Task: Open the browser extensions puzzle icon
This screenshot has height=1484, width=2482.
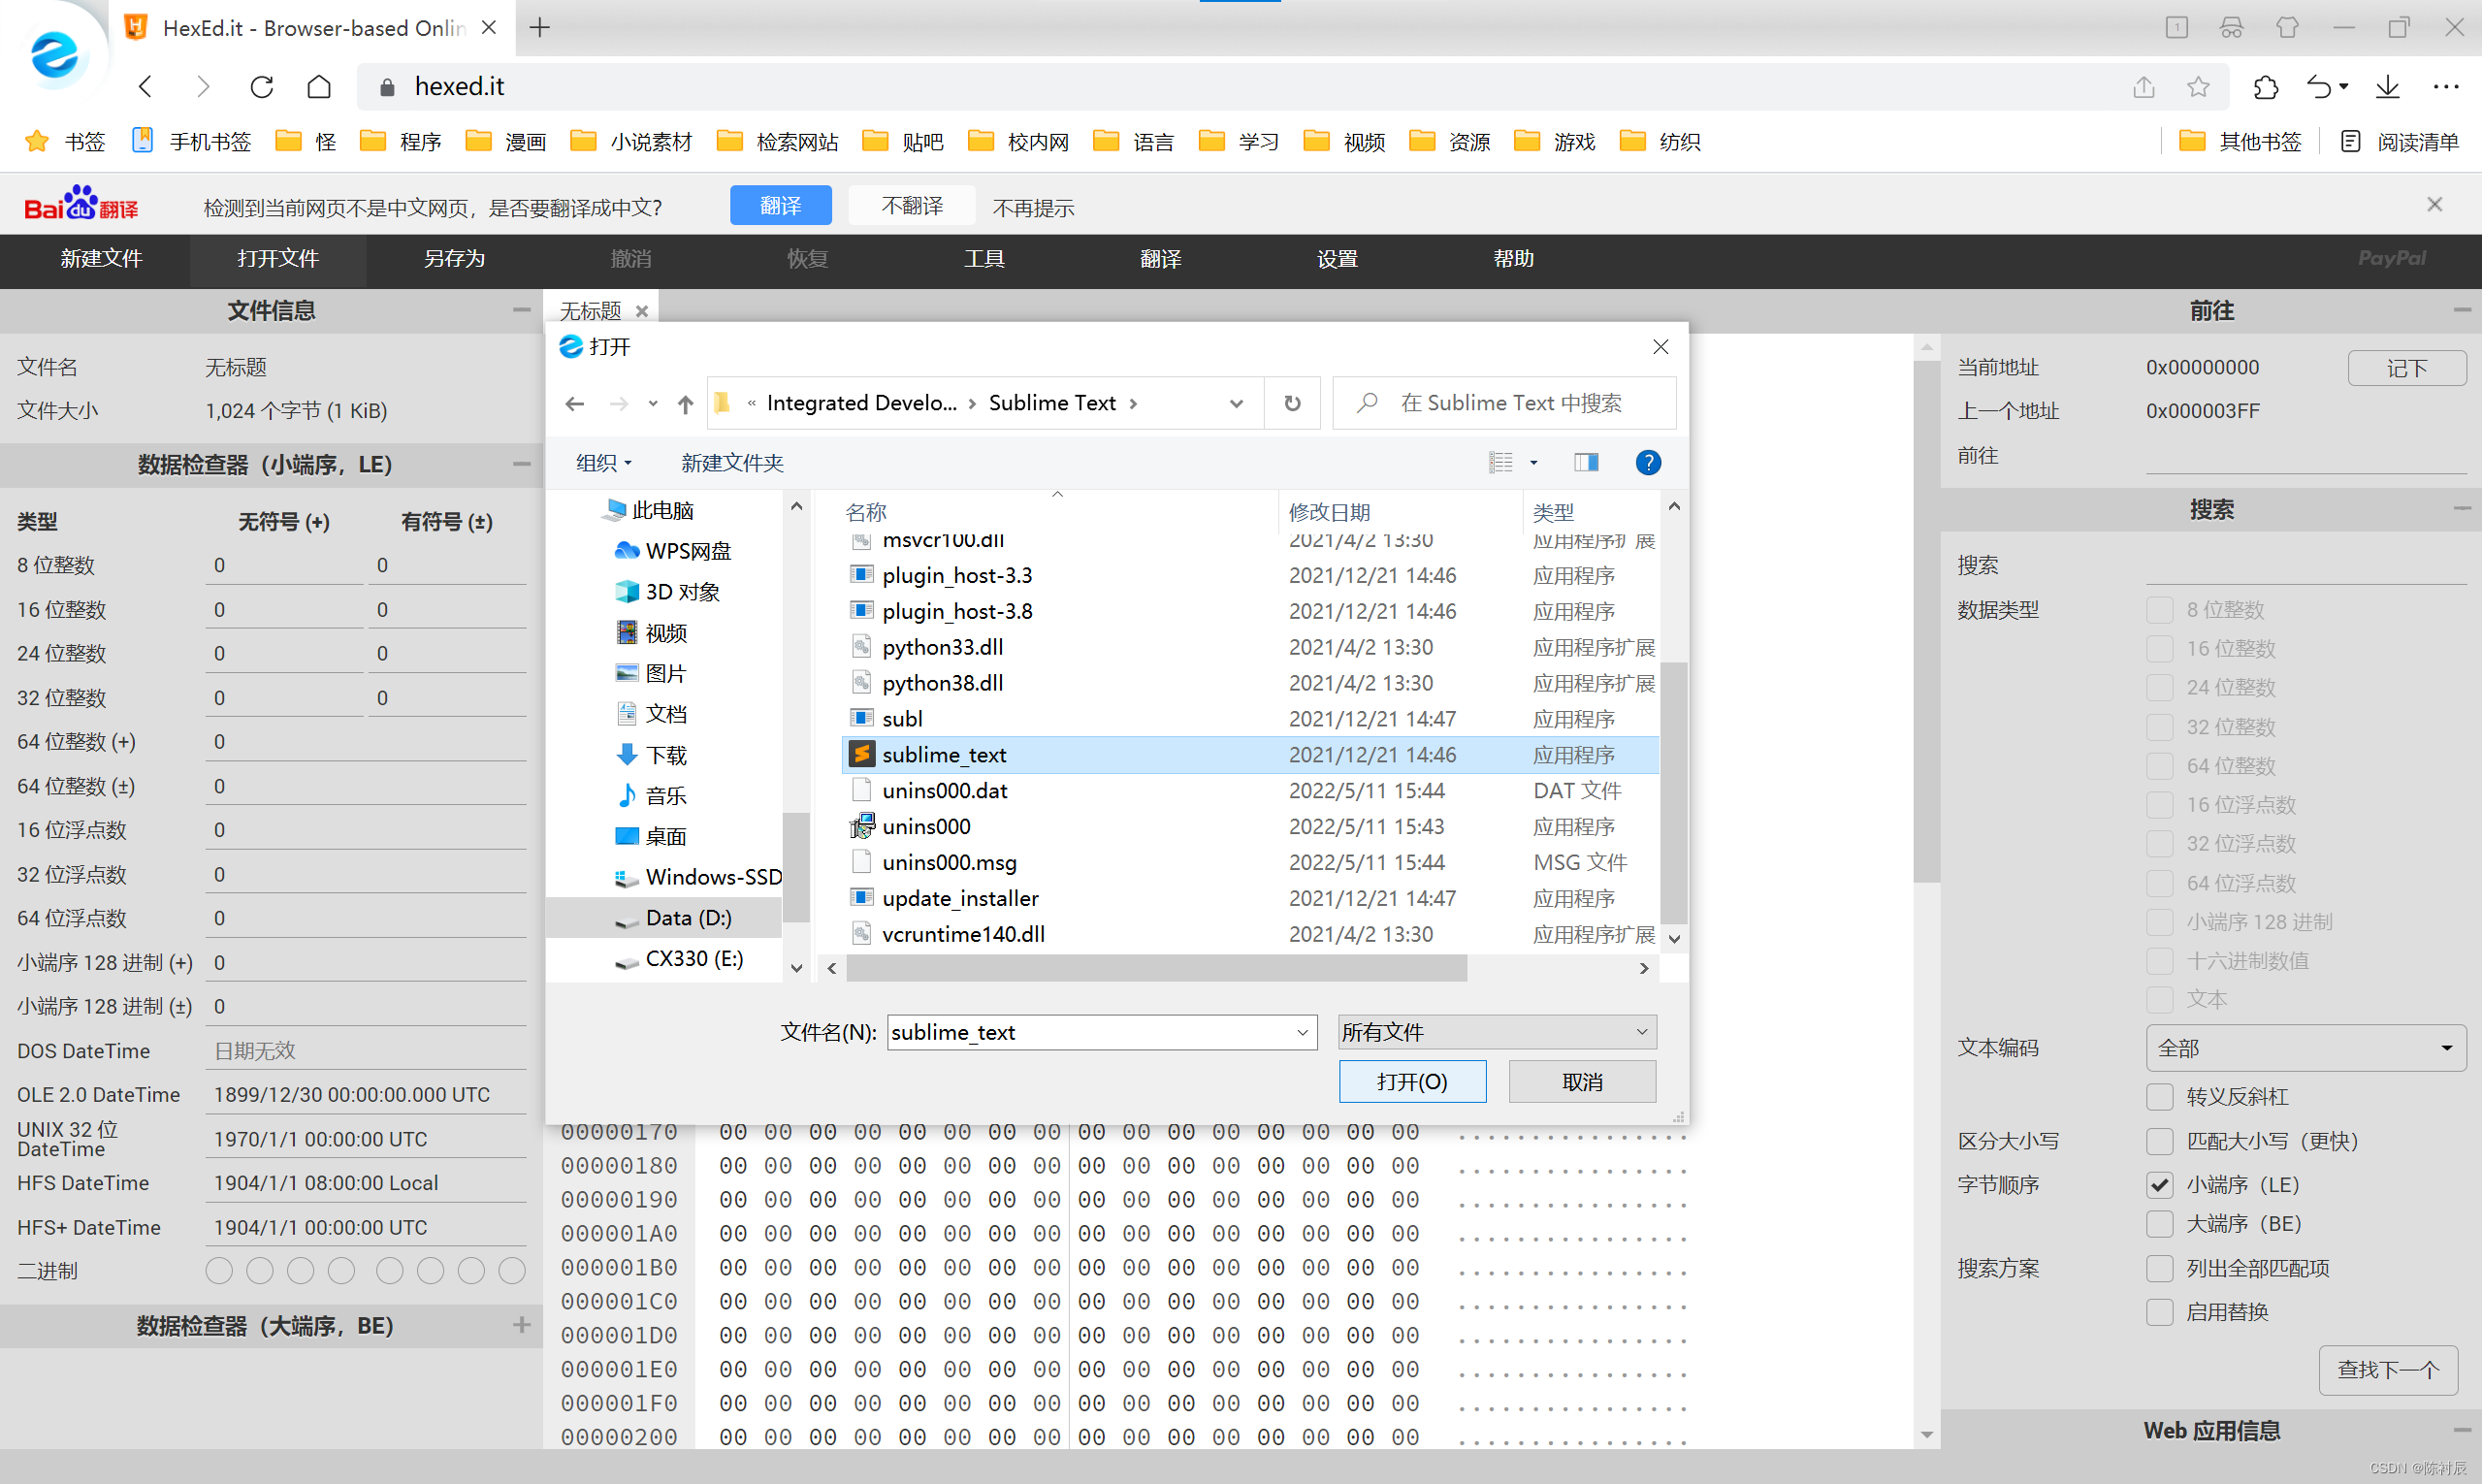Action: click(x=2266, y=87)
